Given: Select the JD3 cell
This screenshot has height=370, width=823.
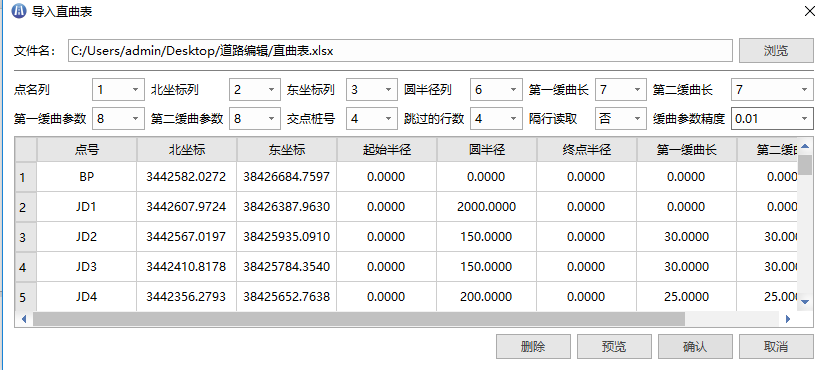Looking at the screenshot, I should pos(87,267).
